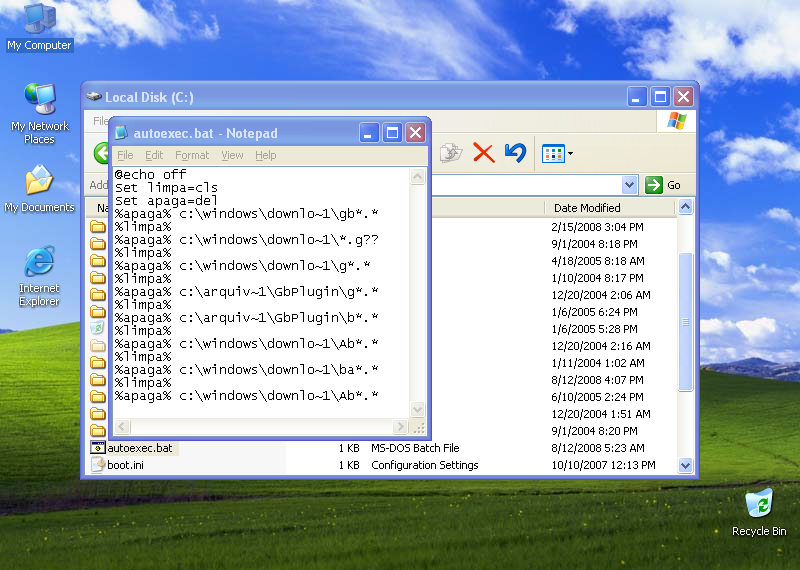Click the Explorer vertical scrollbar thumb
The height and width of the screenshot is (570, 800).
point(685,321)
